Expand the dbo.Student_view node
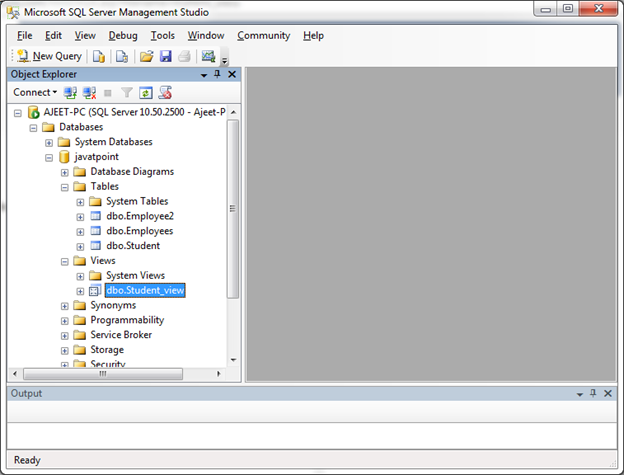Screen dimensions: 624x475 point(80,291)
